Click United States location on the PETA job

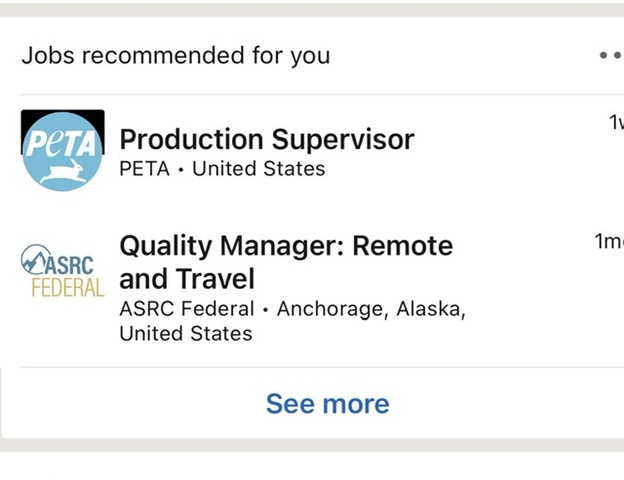click(x=258, y=169)
